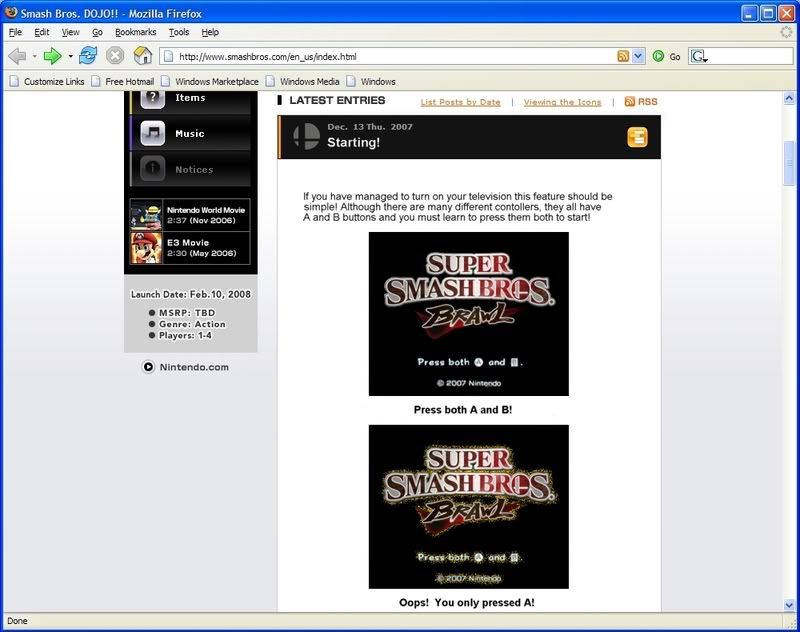This screenshot has height=632, width=800.
Task: Open the Bookmarks menu
Action: click(135, 32)
